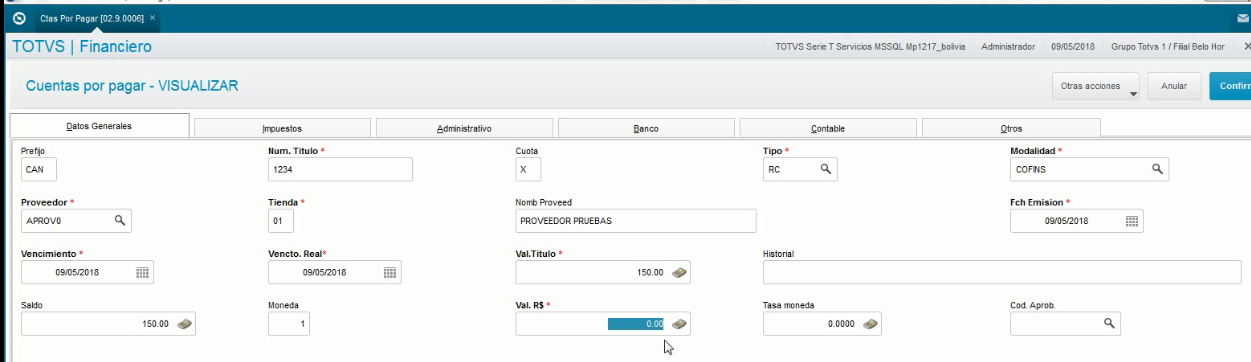This screenshot has height=362, width=1251.
Task: Click TOTVS Serie T Servicios MSSQL label
Action: pyautogui.click(x=870, y=47)
